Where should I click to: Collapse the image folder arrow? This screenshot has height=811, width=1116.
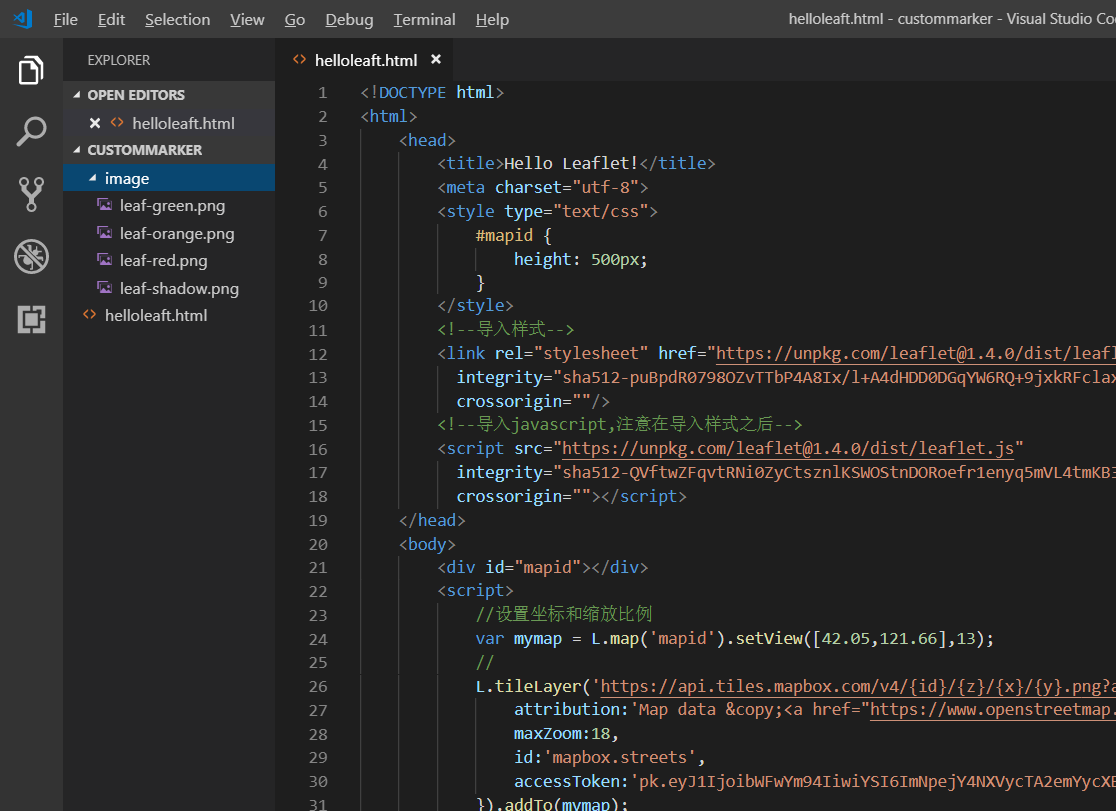[x=93, y=178]
